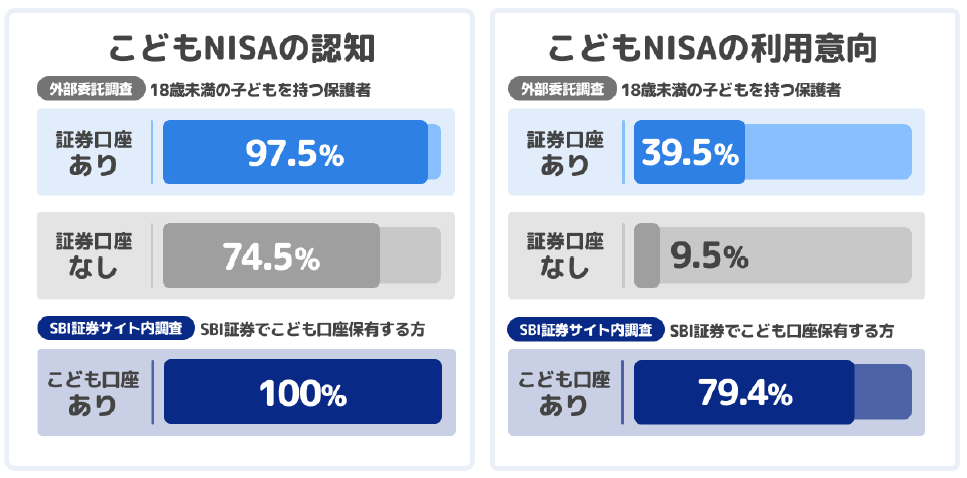Click right SBI証券サイト内調査 navy badge
The image size is (967, 478).
click(586, 329)
